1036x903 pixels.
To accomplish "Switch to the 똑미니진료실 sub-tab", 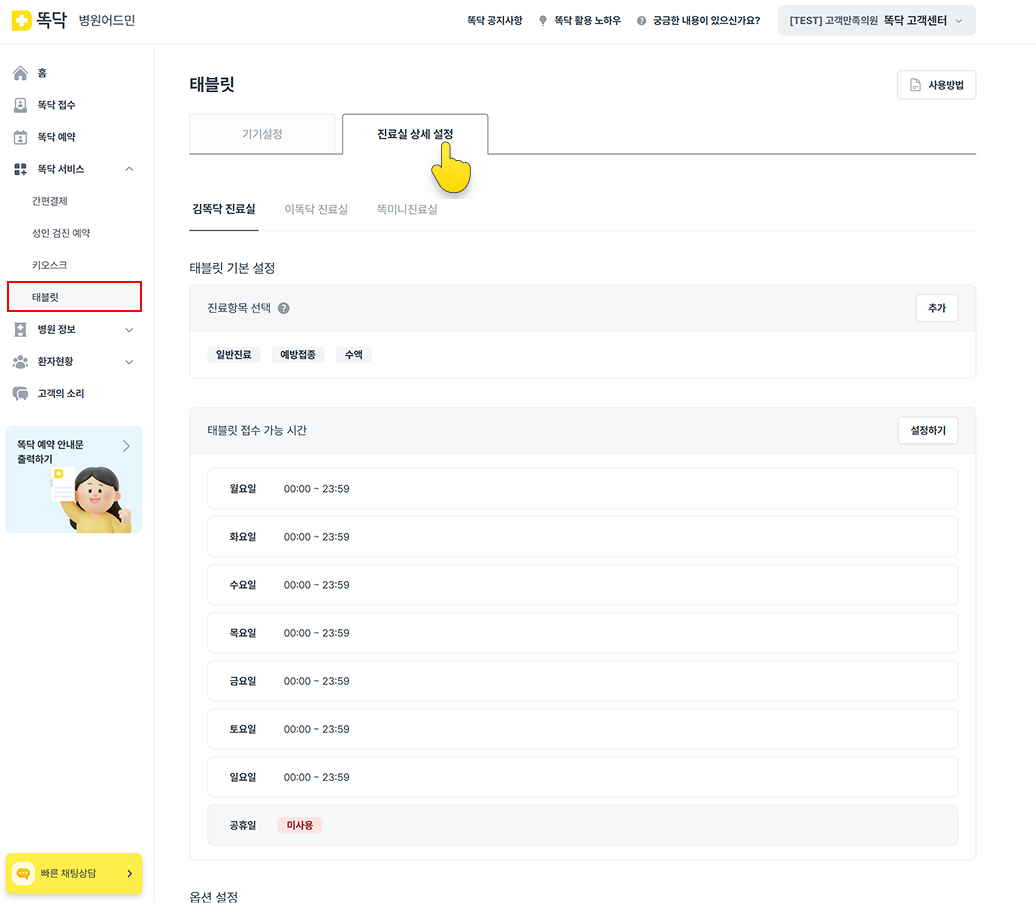I will tap(407, 209).
